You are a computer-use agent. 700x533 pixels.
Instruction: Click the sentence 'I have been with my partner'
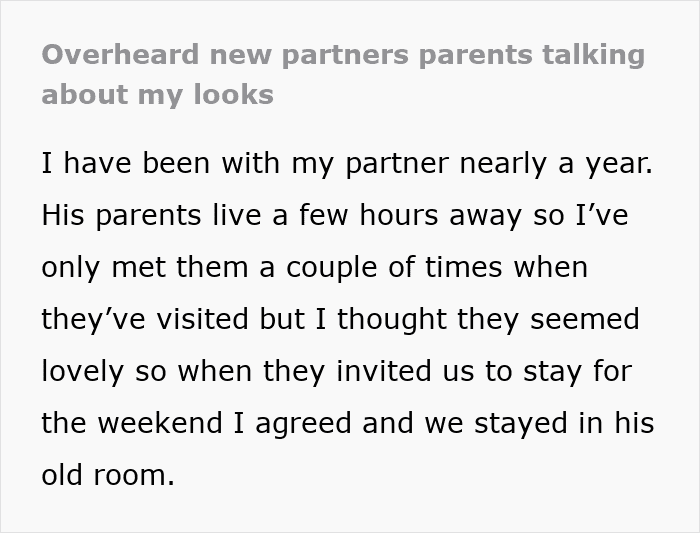point(245,163)
